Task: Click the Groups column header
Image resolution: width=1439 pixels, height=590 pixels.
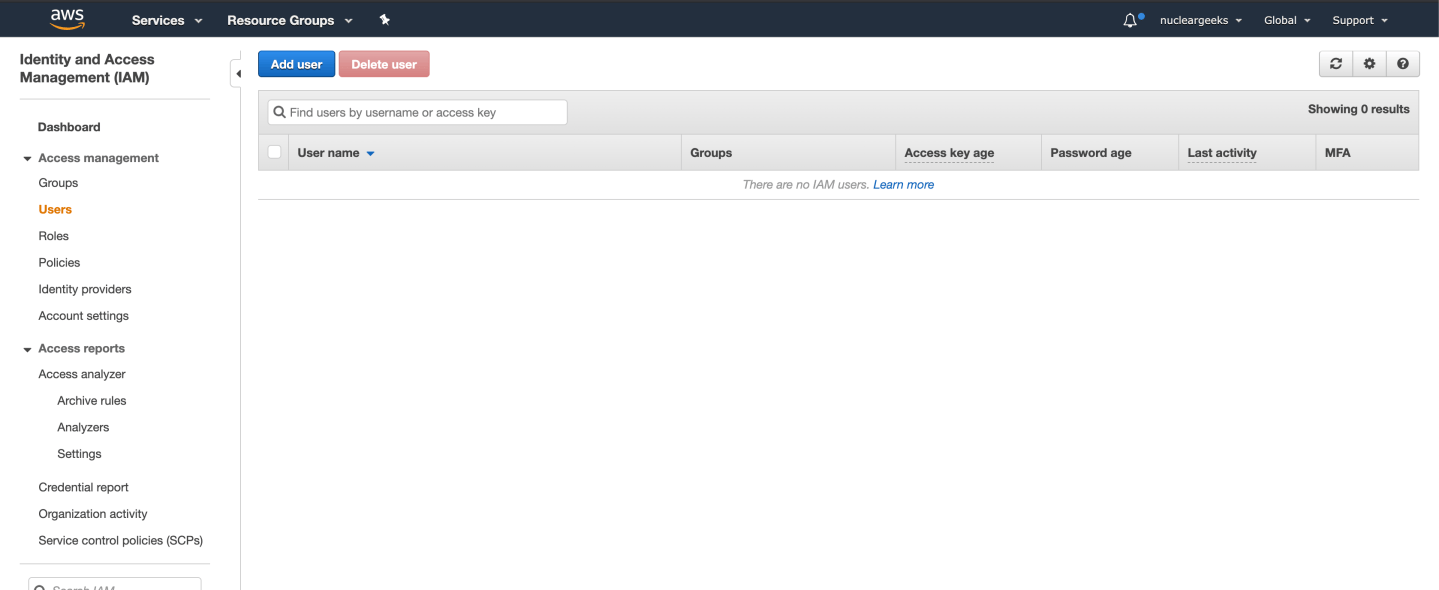Action: [x=711, y=153]
